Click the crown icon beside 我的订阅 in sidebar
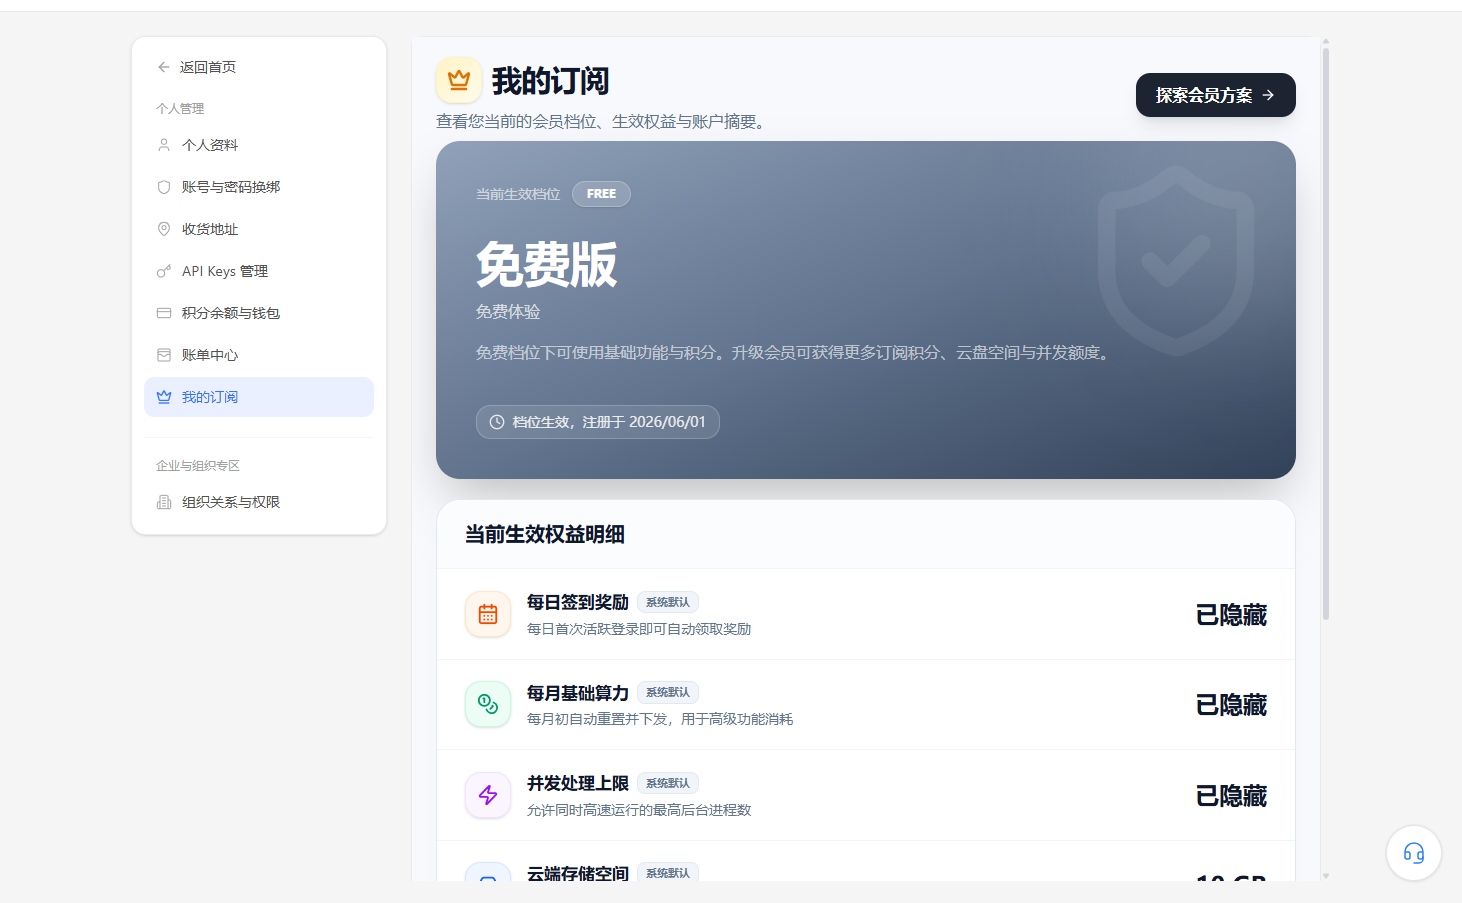 point(164,397)
